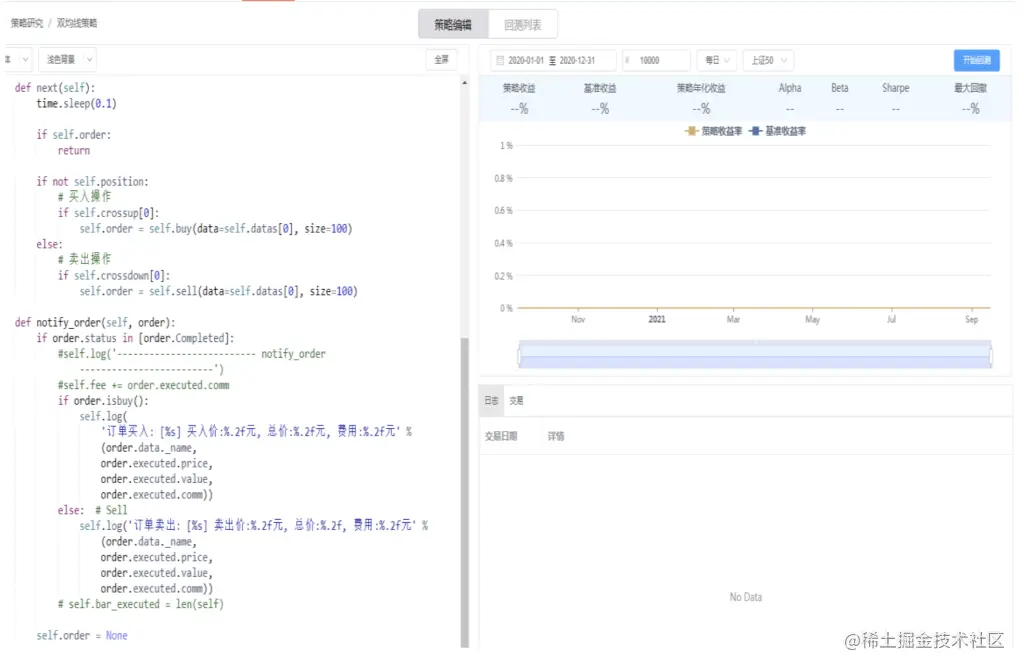Click the 双均线策略 breadcrumb item
Viewport: 1024px width, 670px height.
coord(76,24)
